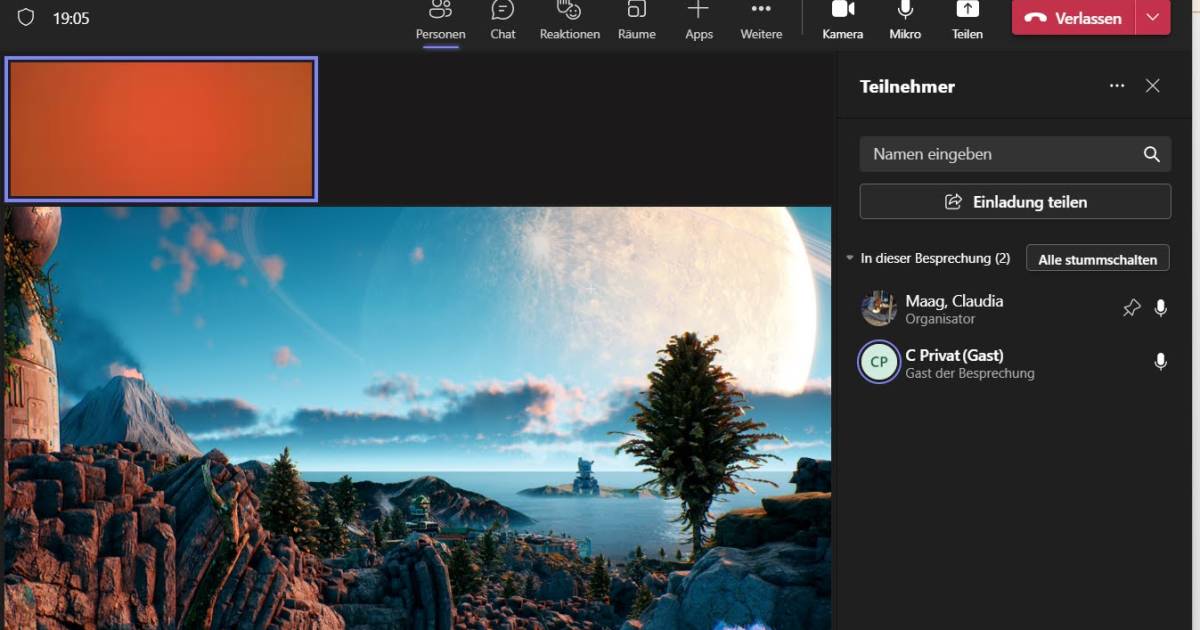Mute Maag, Claudia via her mic icon
1200x630 pixels.
tap(1161, 308)
